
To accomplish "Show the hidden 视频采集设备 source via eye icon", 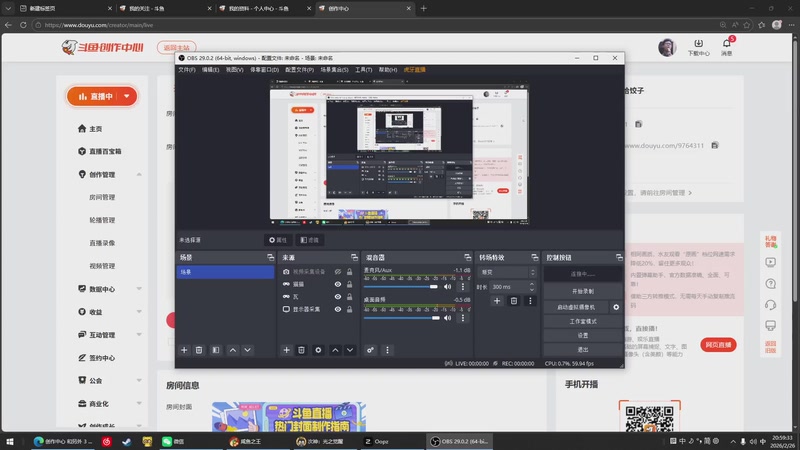I will (x=338, y=272).
